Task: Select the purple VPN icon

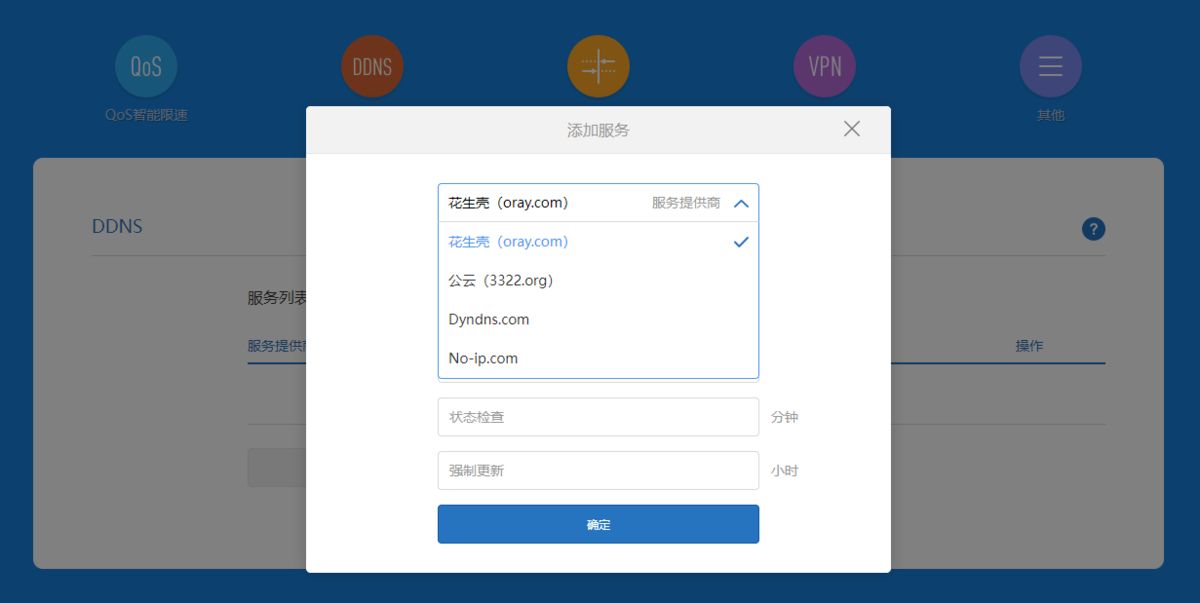Action: point(825,67)
